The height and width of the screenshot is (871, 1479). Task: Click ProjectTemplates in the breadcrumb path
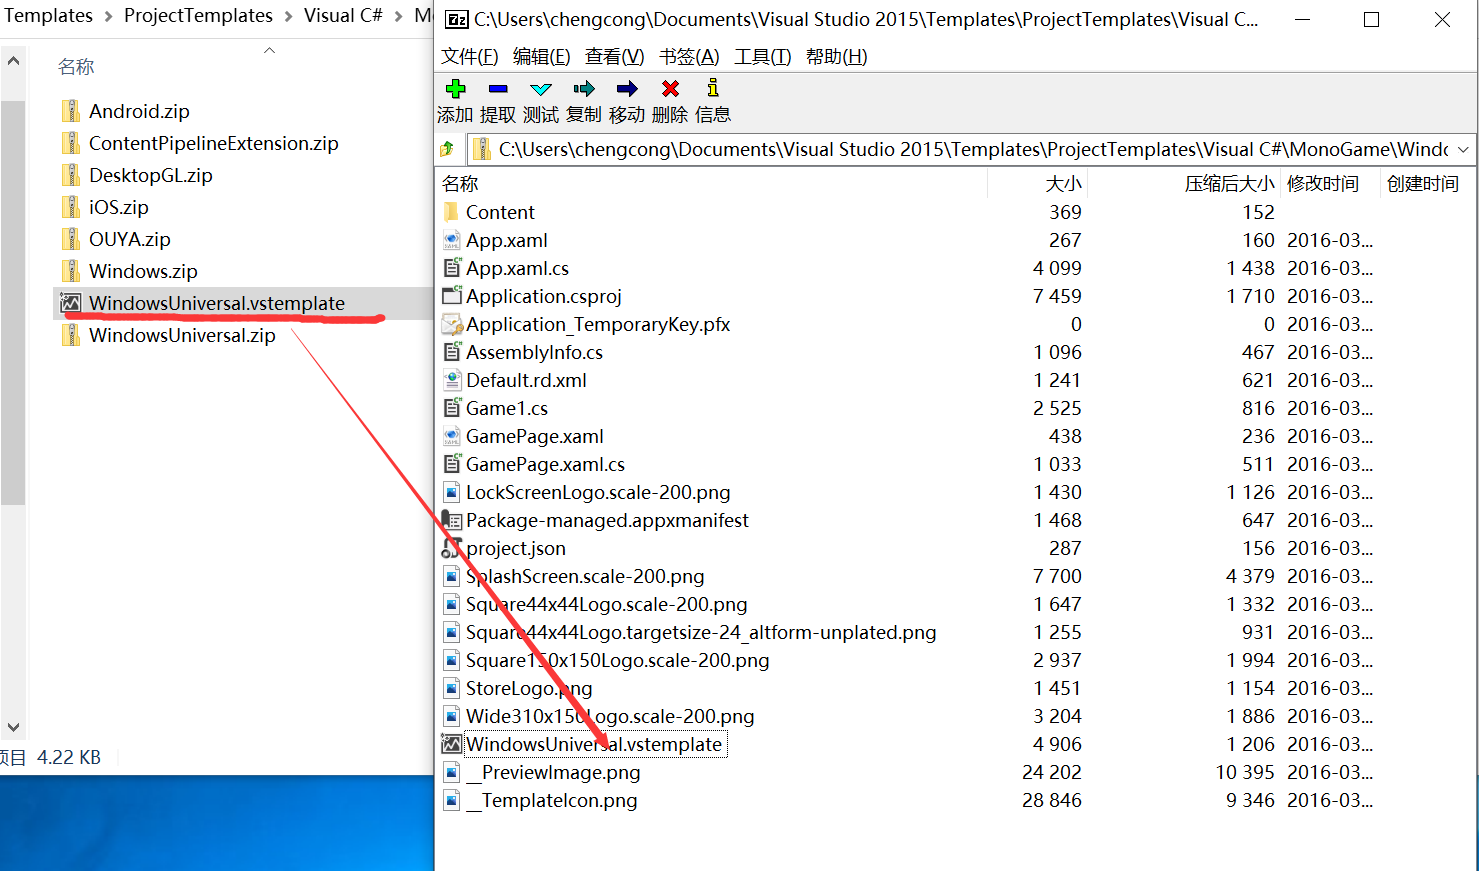198,15
